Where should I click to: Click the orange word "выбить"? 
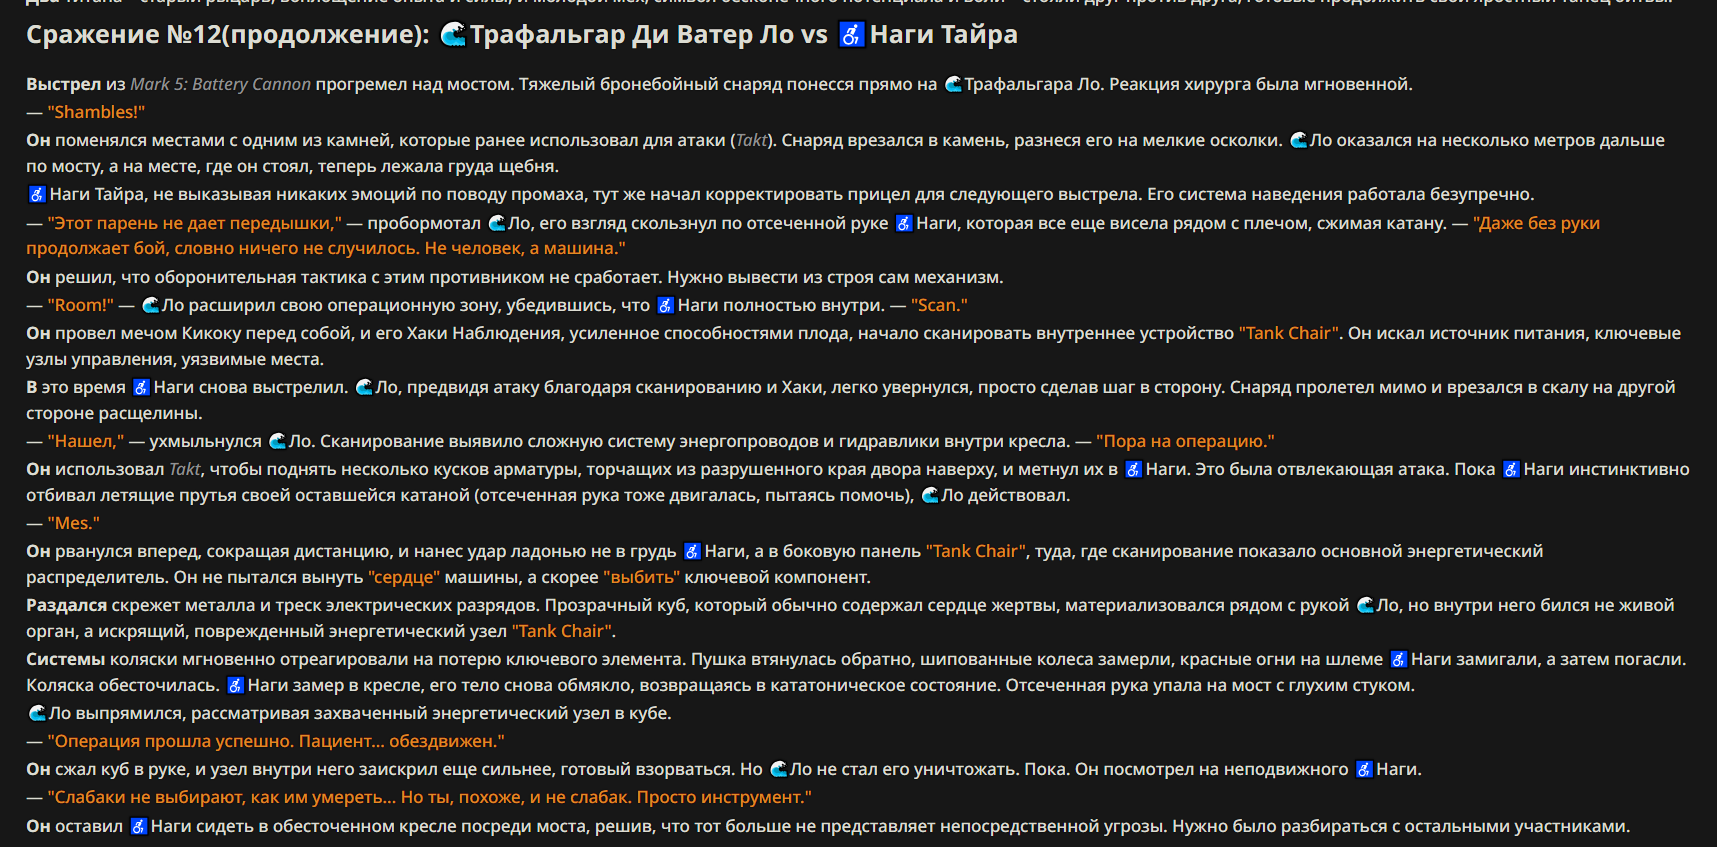coord(641,577)
